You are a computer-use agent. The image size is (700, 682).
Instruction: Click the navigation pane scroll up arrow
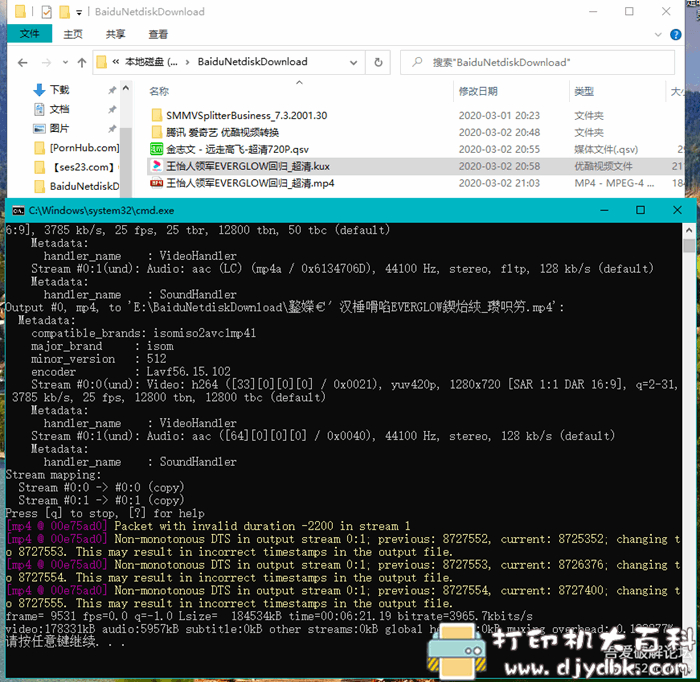click(126, 88)
